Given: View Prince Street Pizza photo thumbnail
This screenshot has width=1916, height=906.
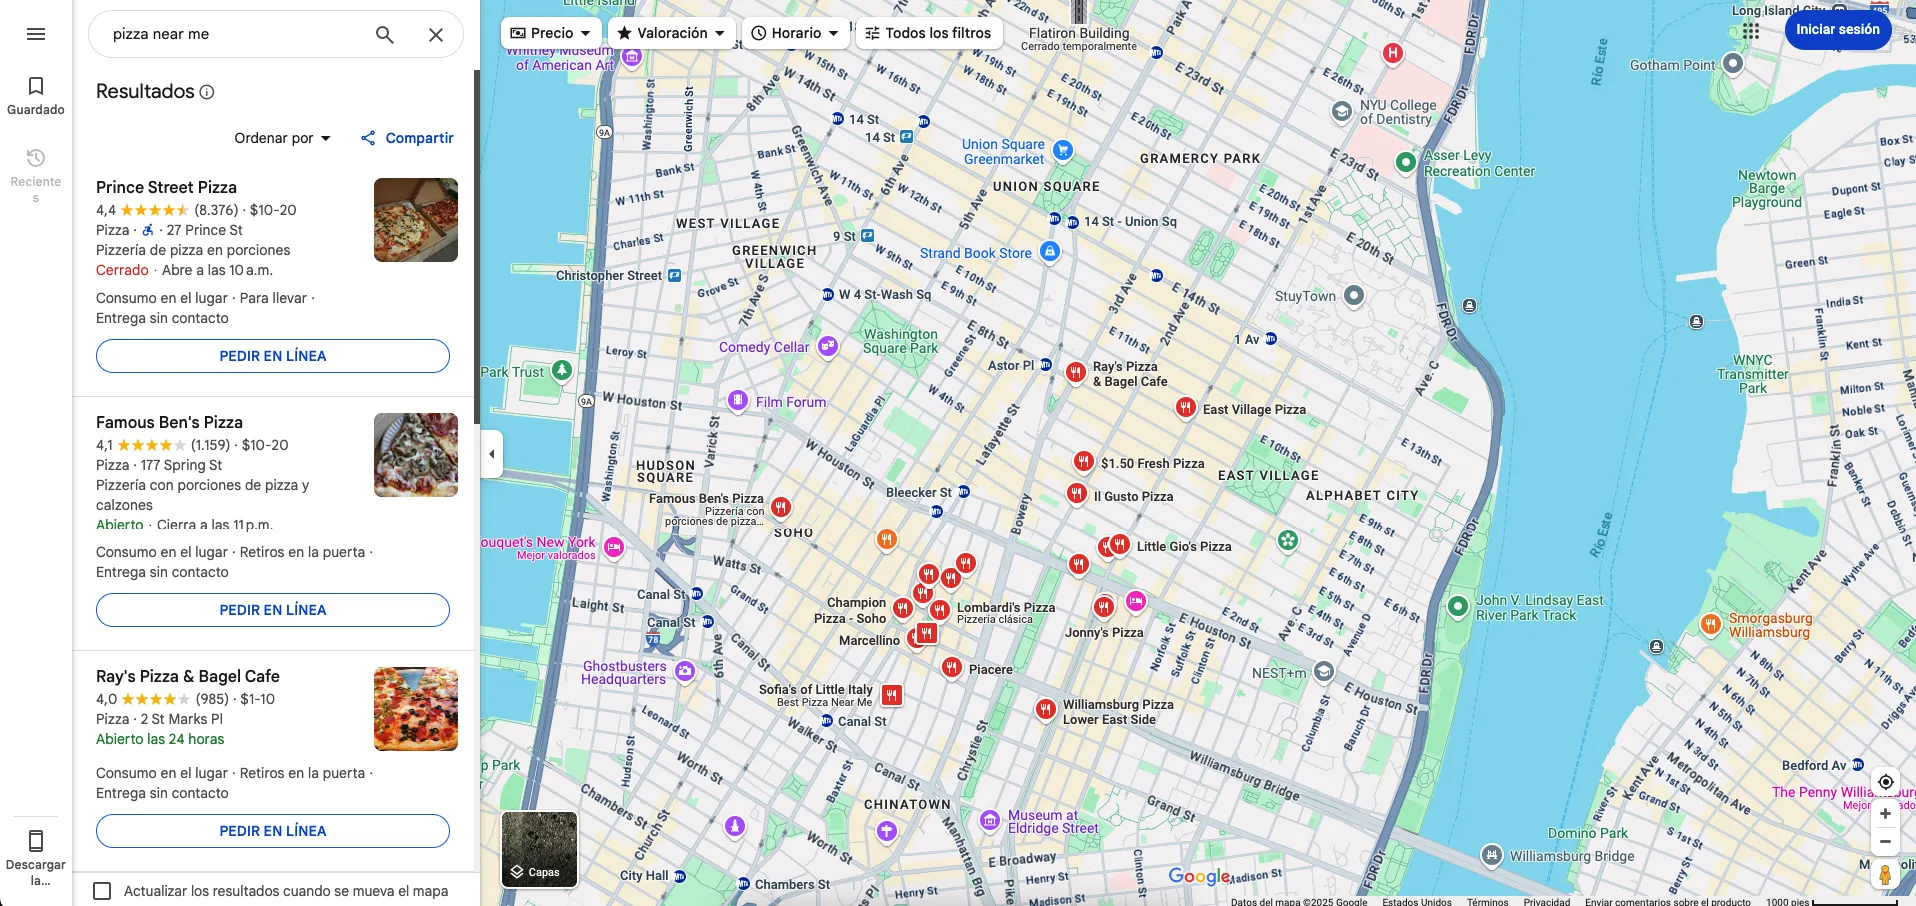Looking at the screenshot, I should click(416, 220).
